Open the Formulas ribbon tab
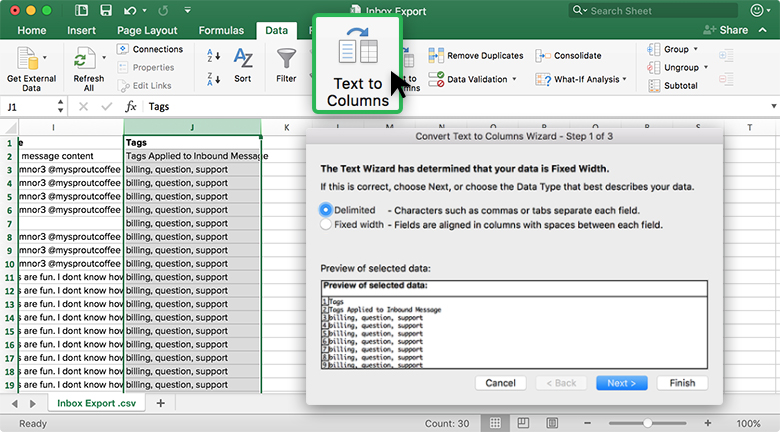This screenshot has height=432, width=780. coord(221,30)
